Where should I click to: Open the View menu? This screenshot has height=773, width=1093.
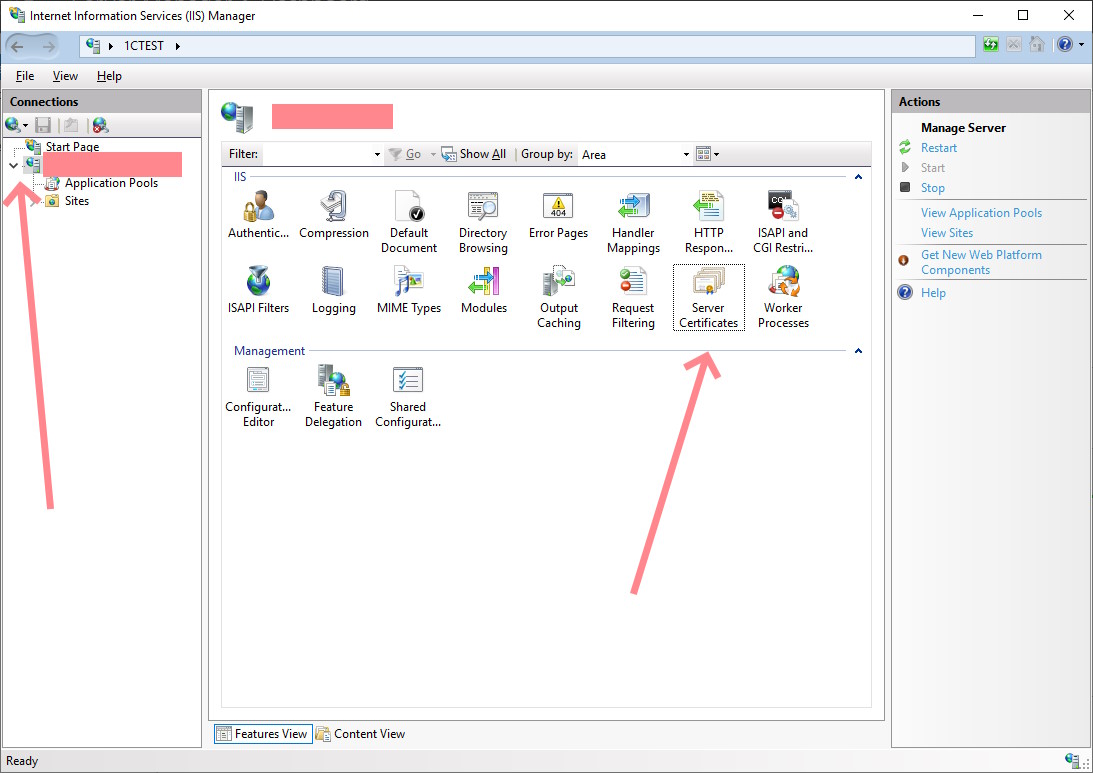[65, 76]
